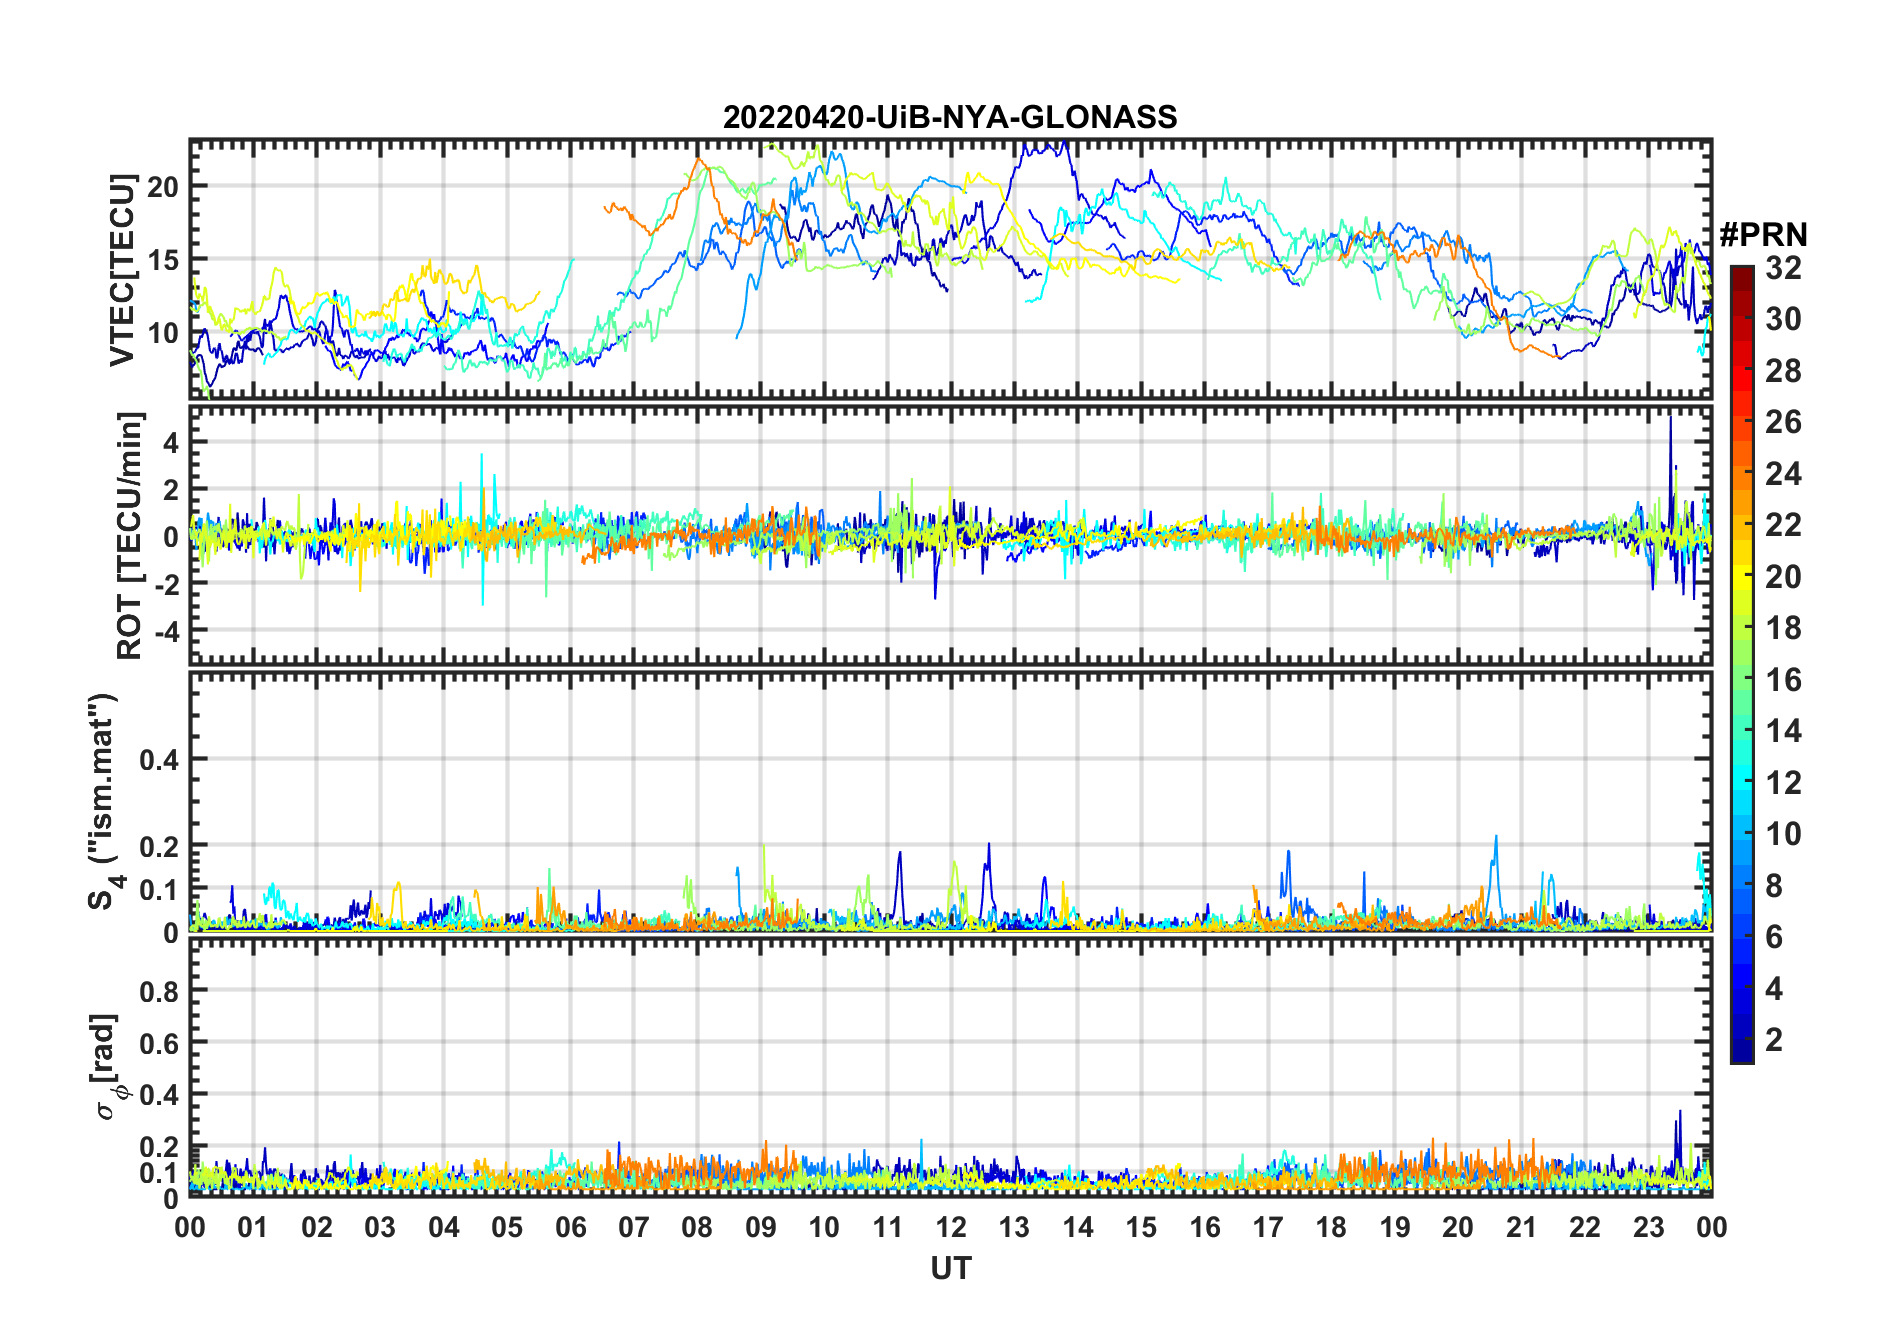Viewport: 1902px width, 1330px height.
Task: Pick the dark red top of the PRN colorbar
Action: pyautogui.click(x=1741, y=273)
